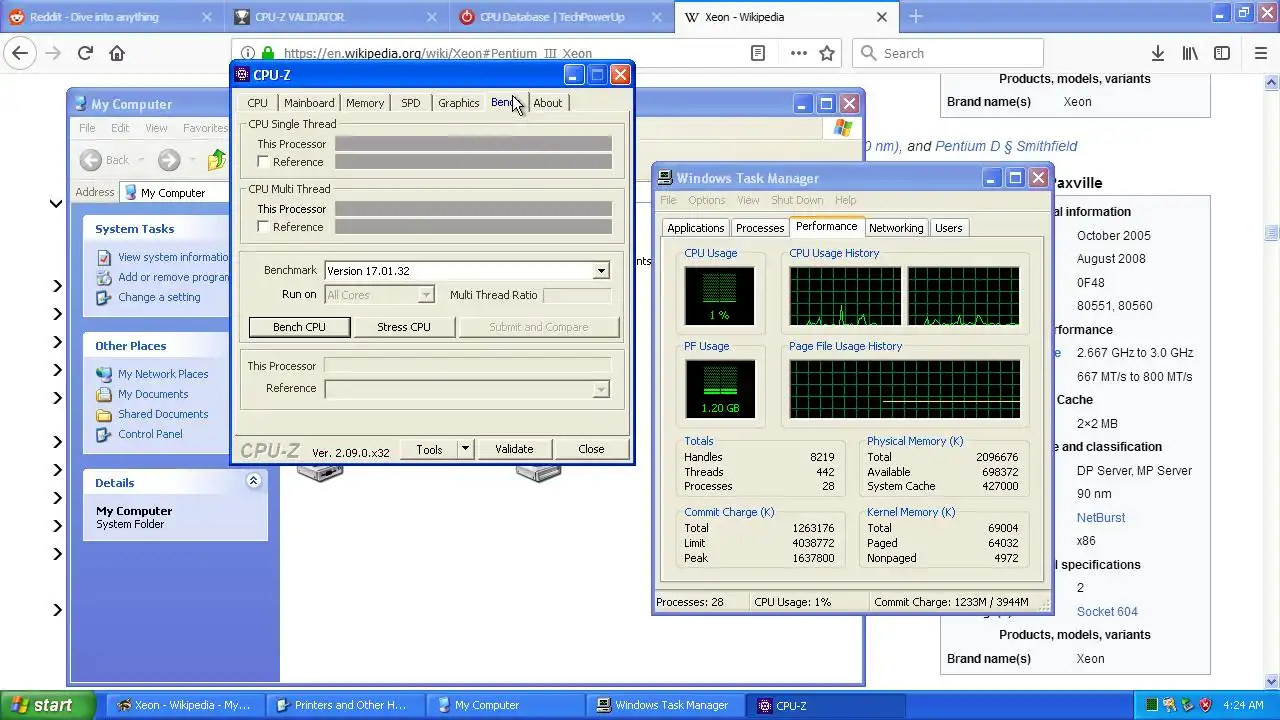
Task: Click the Close button in CPU-Z
Action: (x=591, y=449)
